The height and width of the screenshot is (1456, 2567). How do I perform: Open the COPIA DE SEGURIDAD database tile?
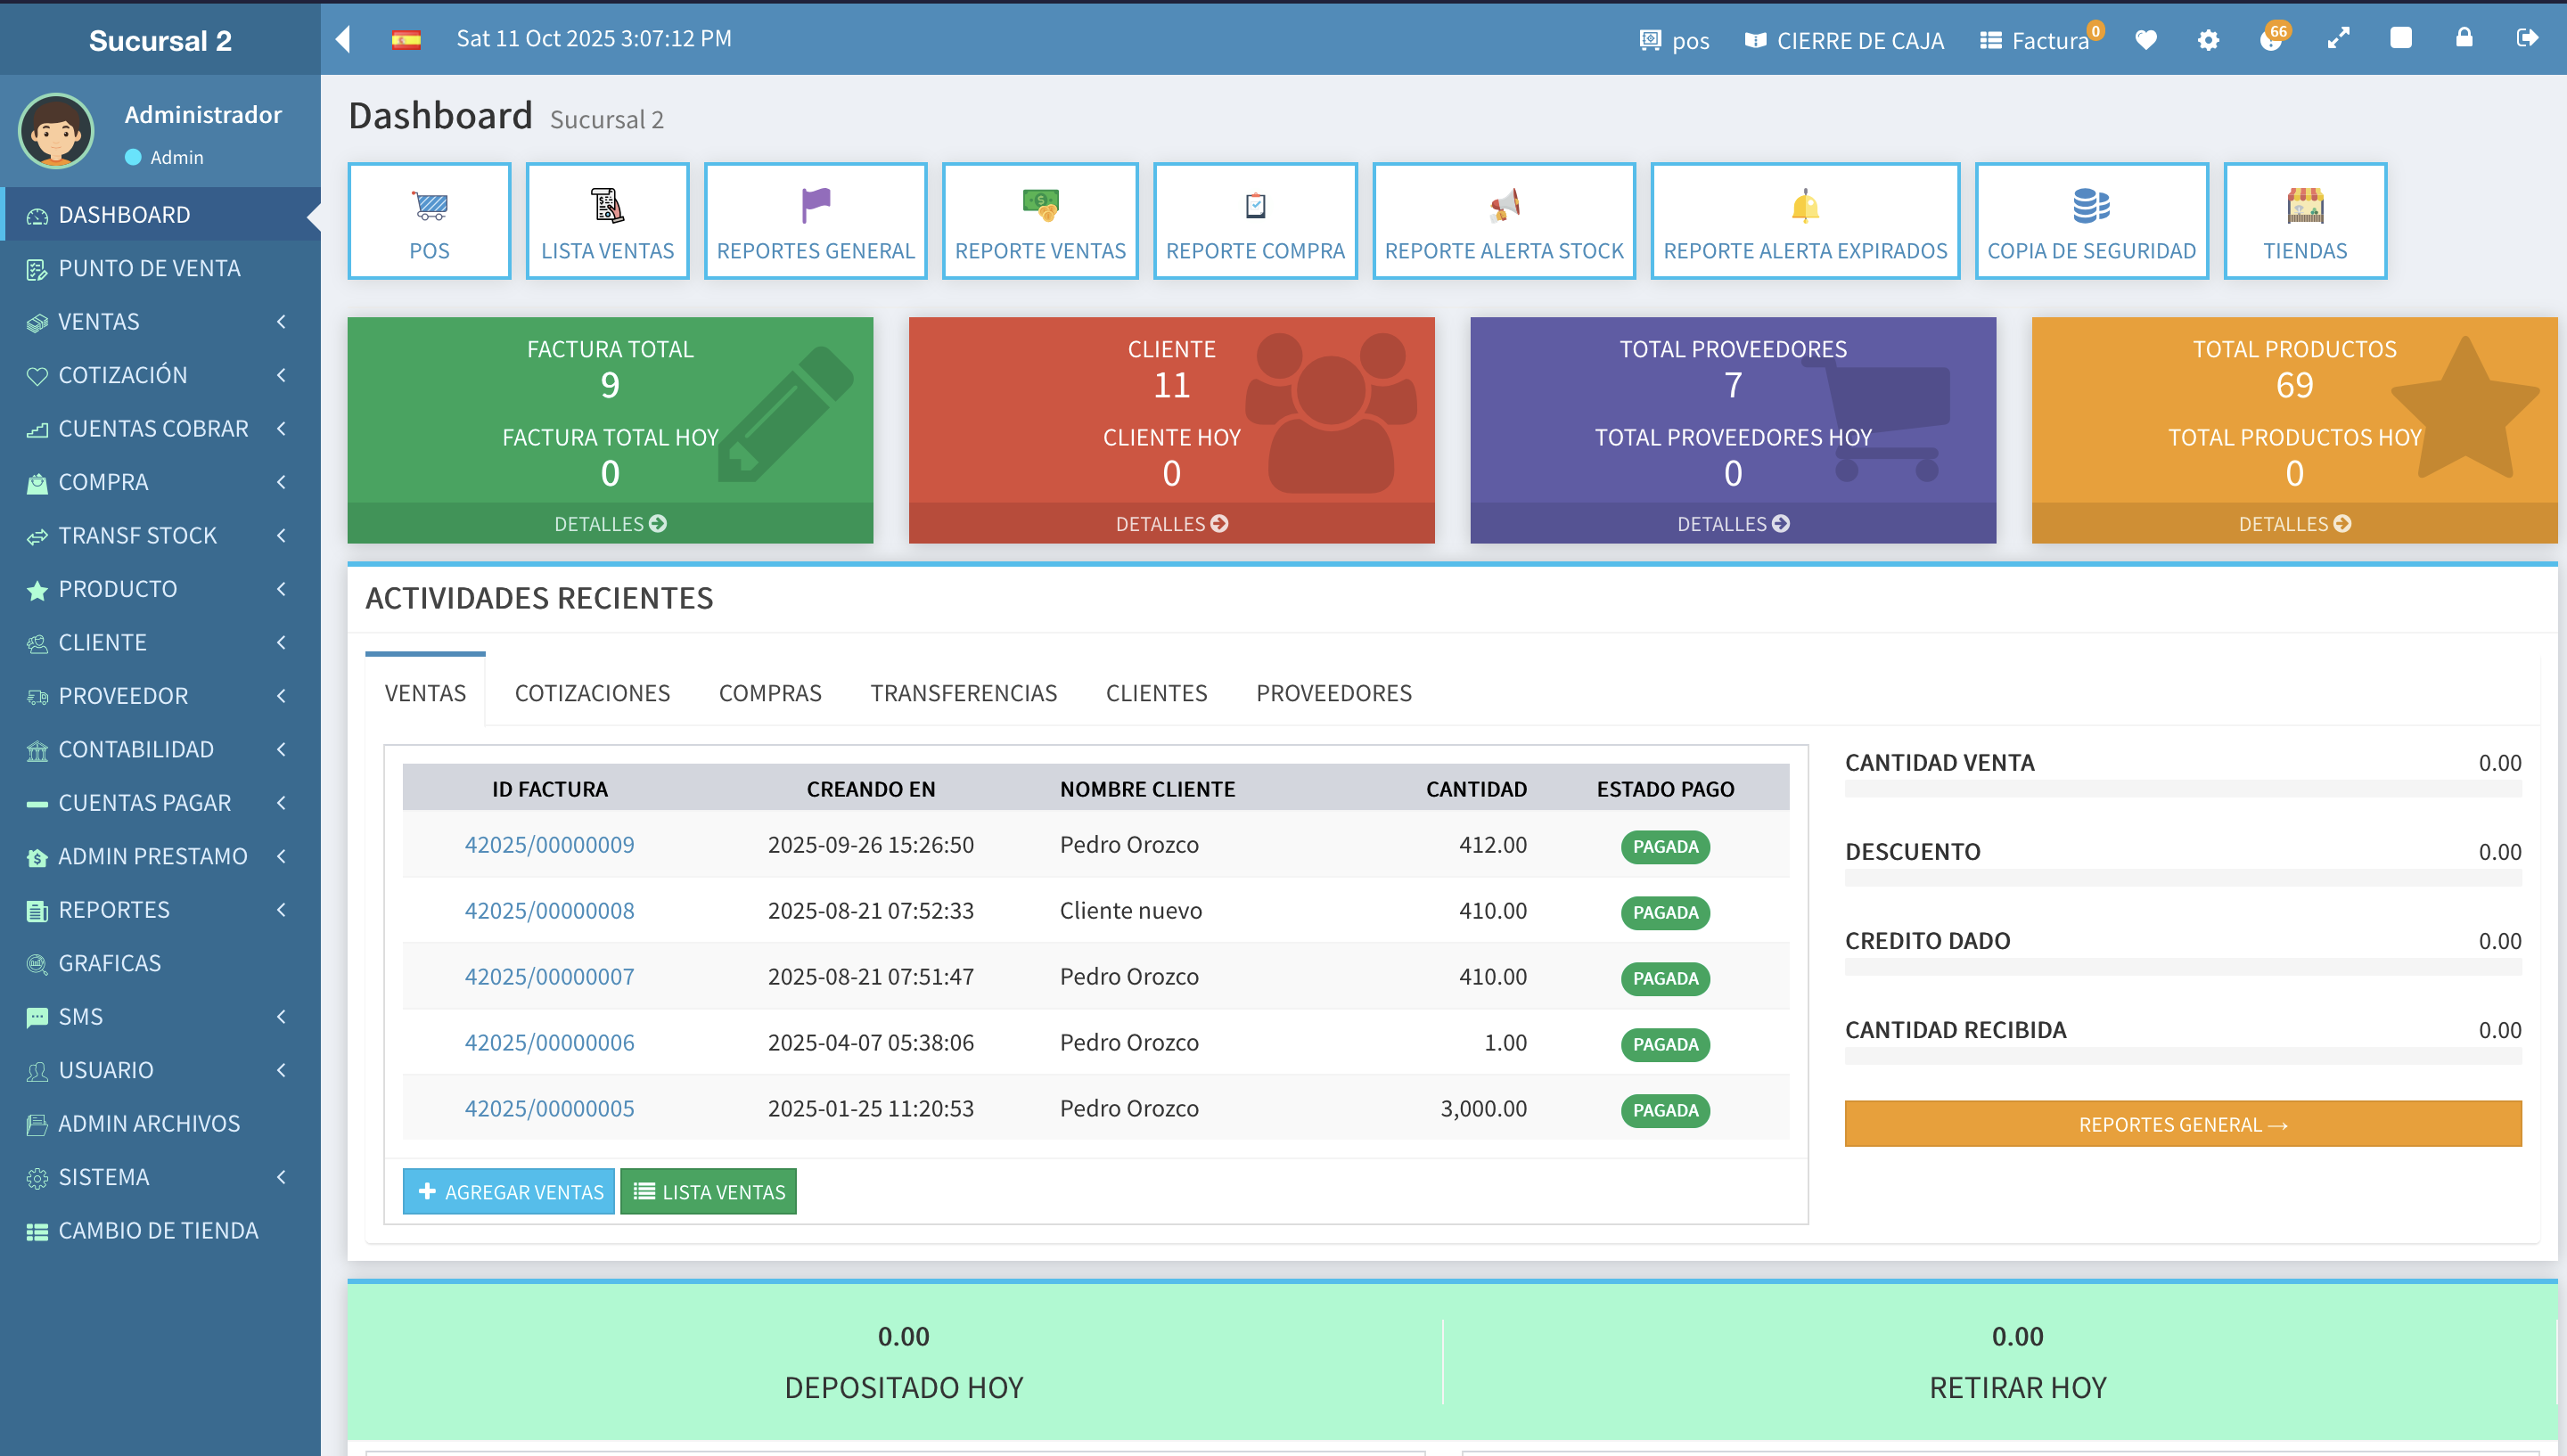coord(2091,221)
